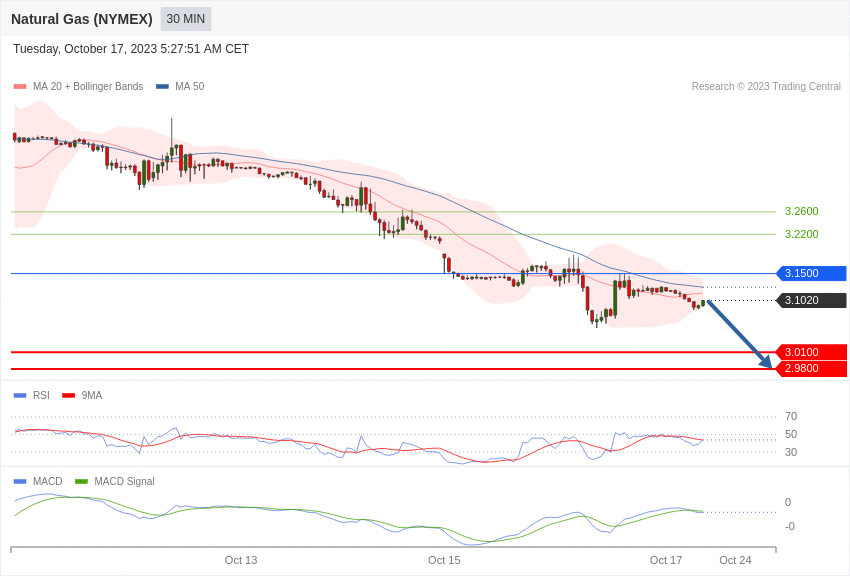Click the MA 50 legend label
This screenshot has height=576, width=850.
point(190,86)
